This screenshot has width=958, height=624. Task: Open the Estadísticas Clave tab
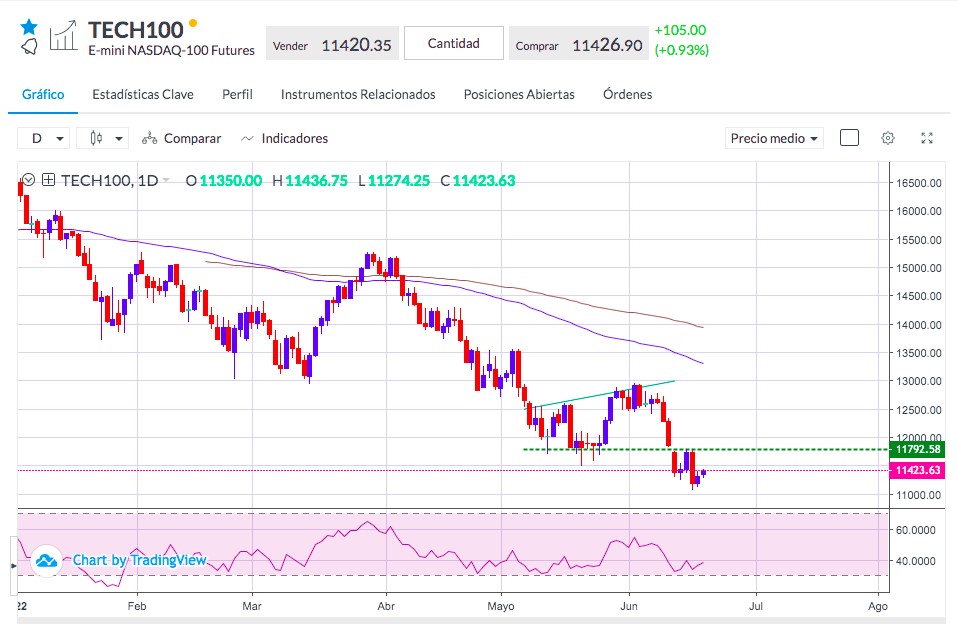(x=143, y=95)
